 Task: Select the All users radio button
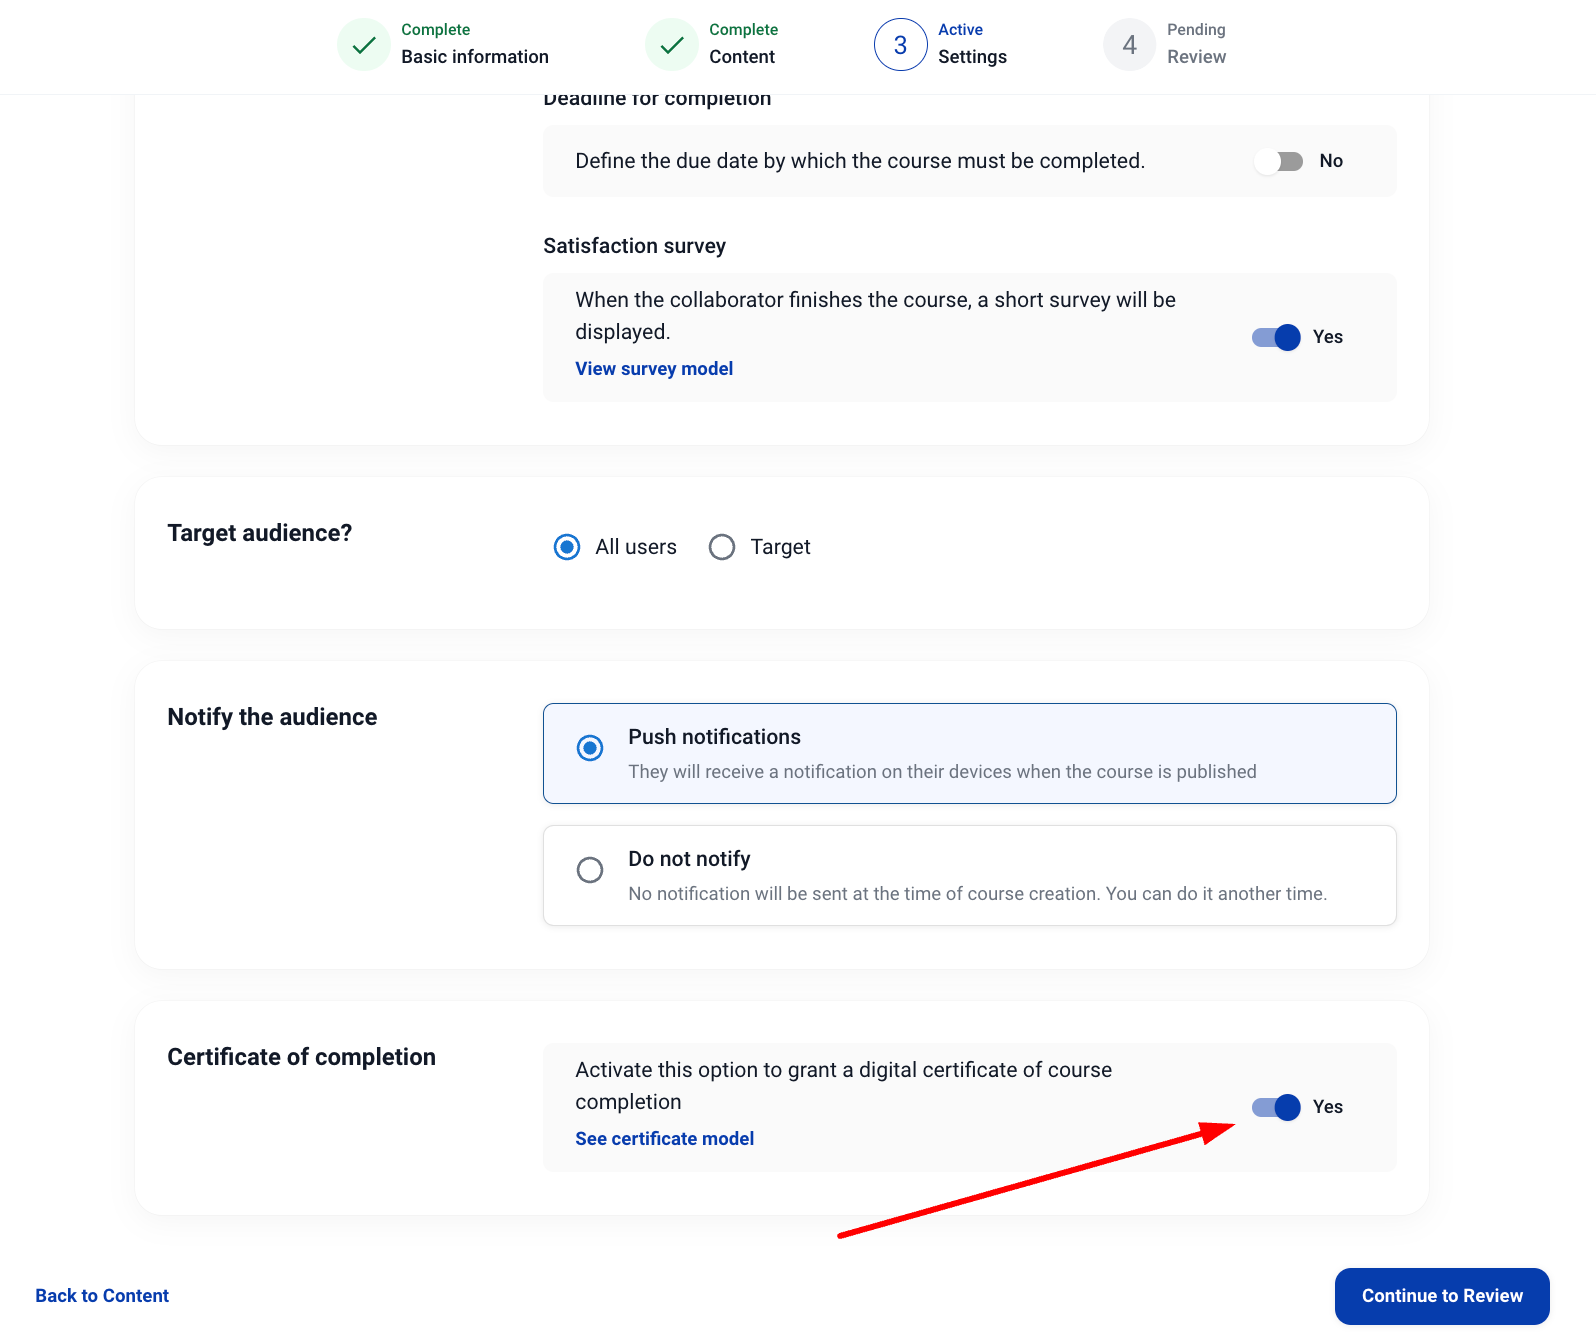coord(567,547)
